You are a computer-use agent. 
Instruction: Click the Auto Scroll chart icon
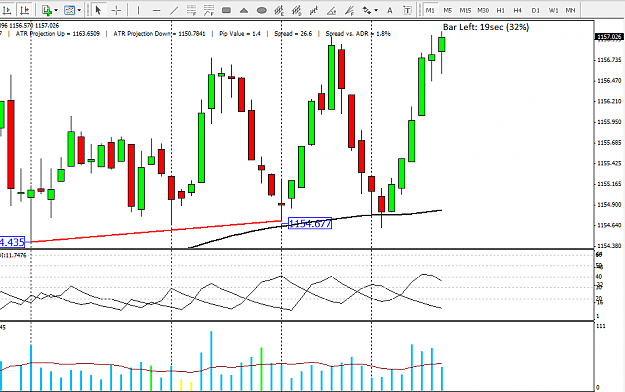click(7, 10)
